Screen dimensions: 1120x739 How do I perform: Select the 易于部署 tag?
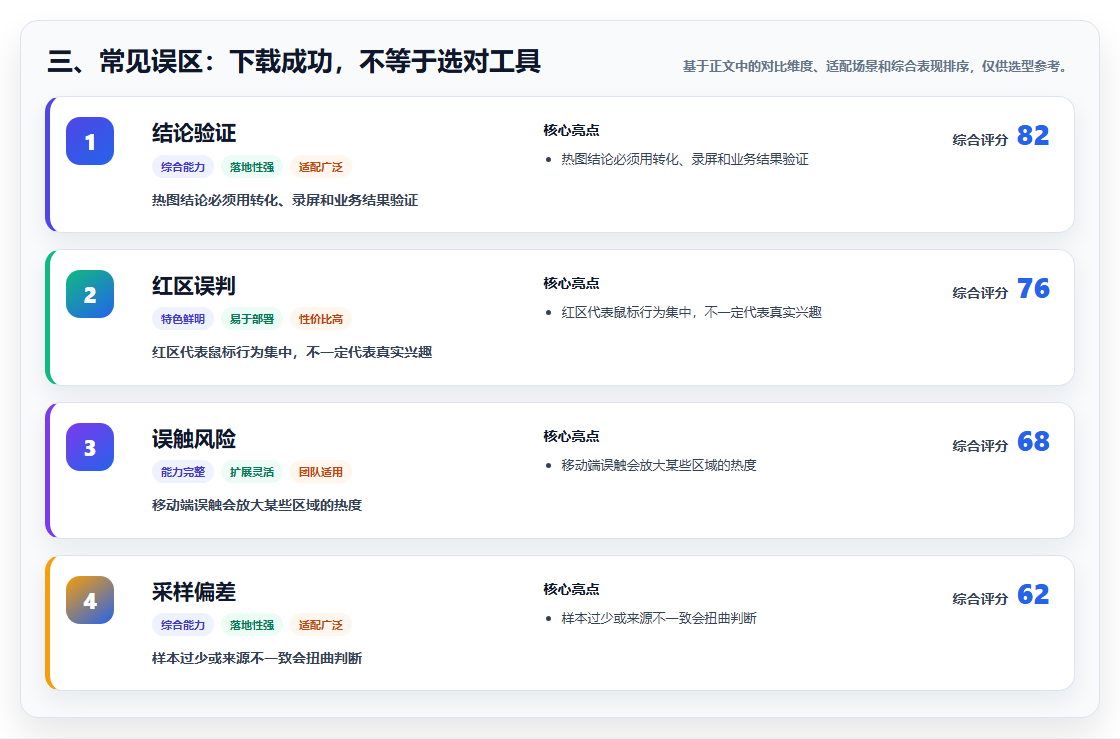tap(252, 319)
